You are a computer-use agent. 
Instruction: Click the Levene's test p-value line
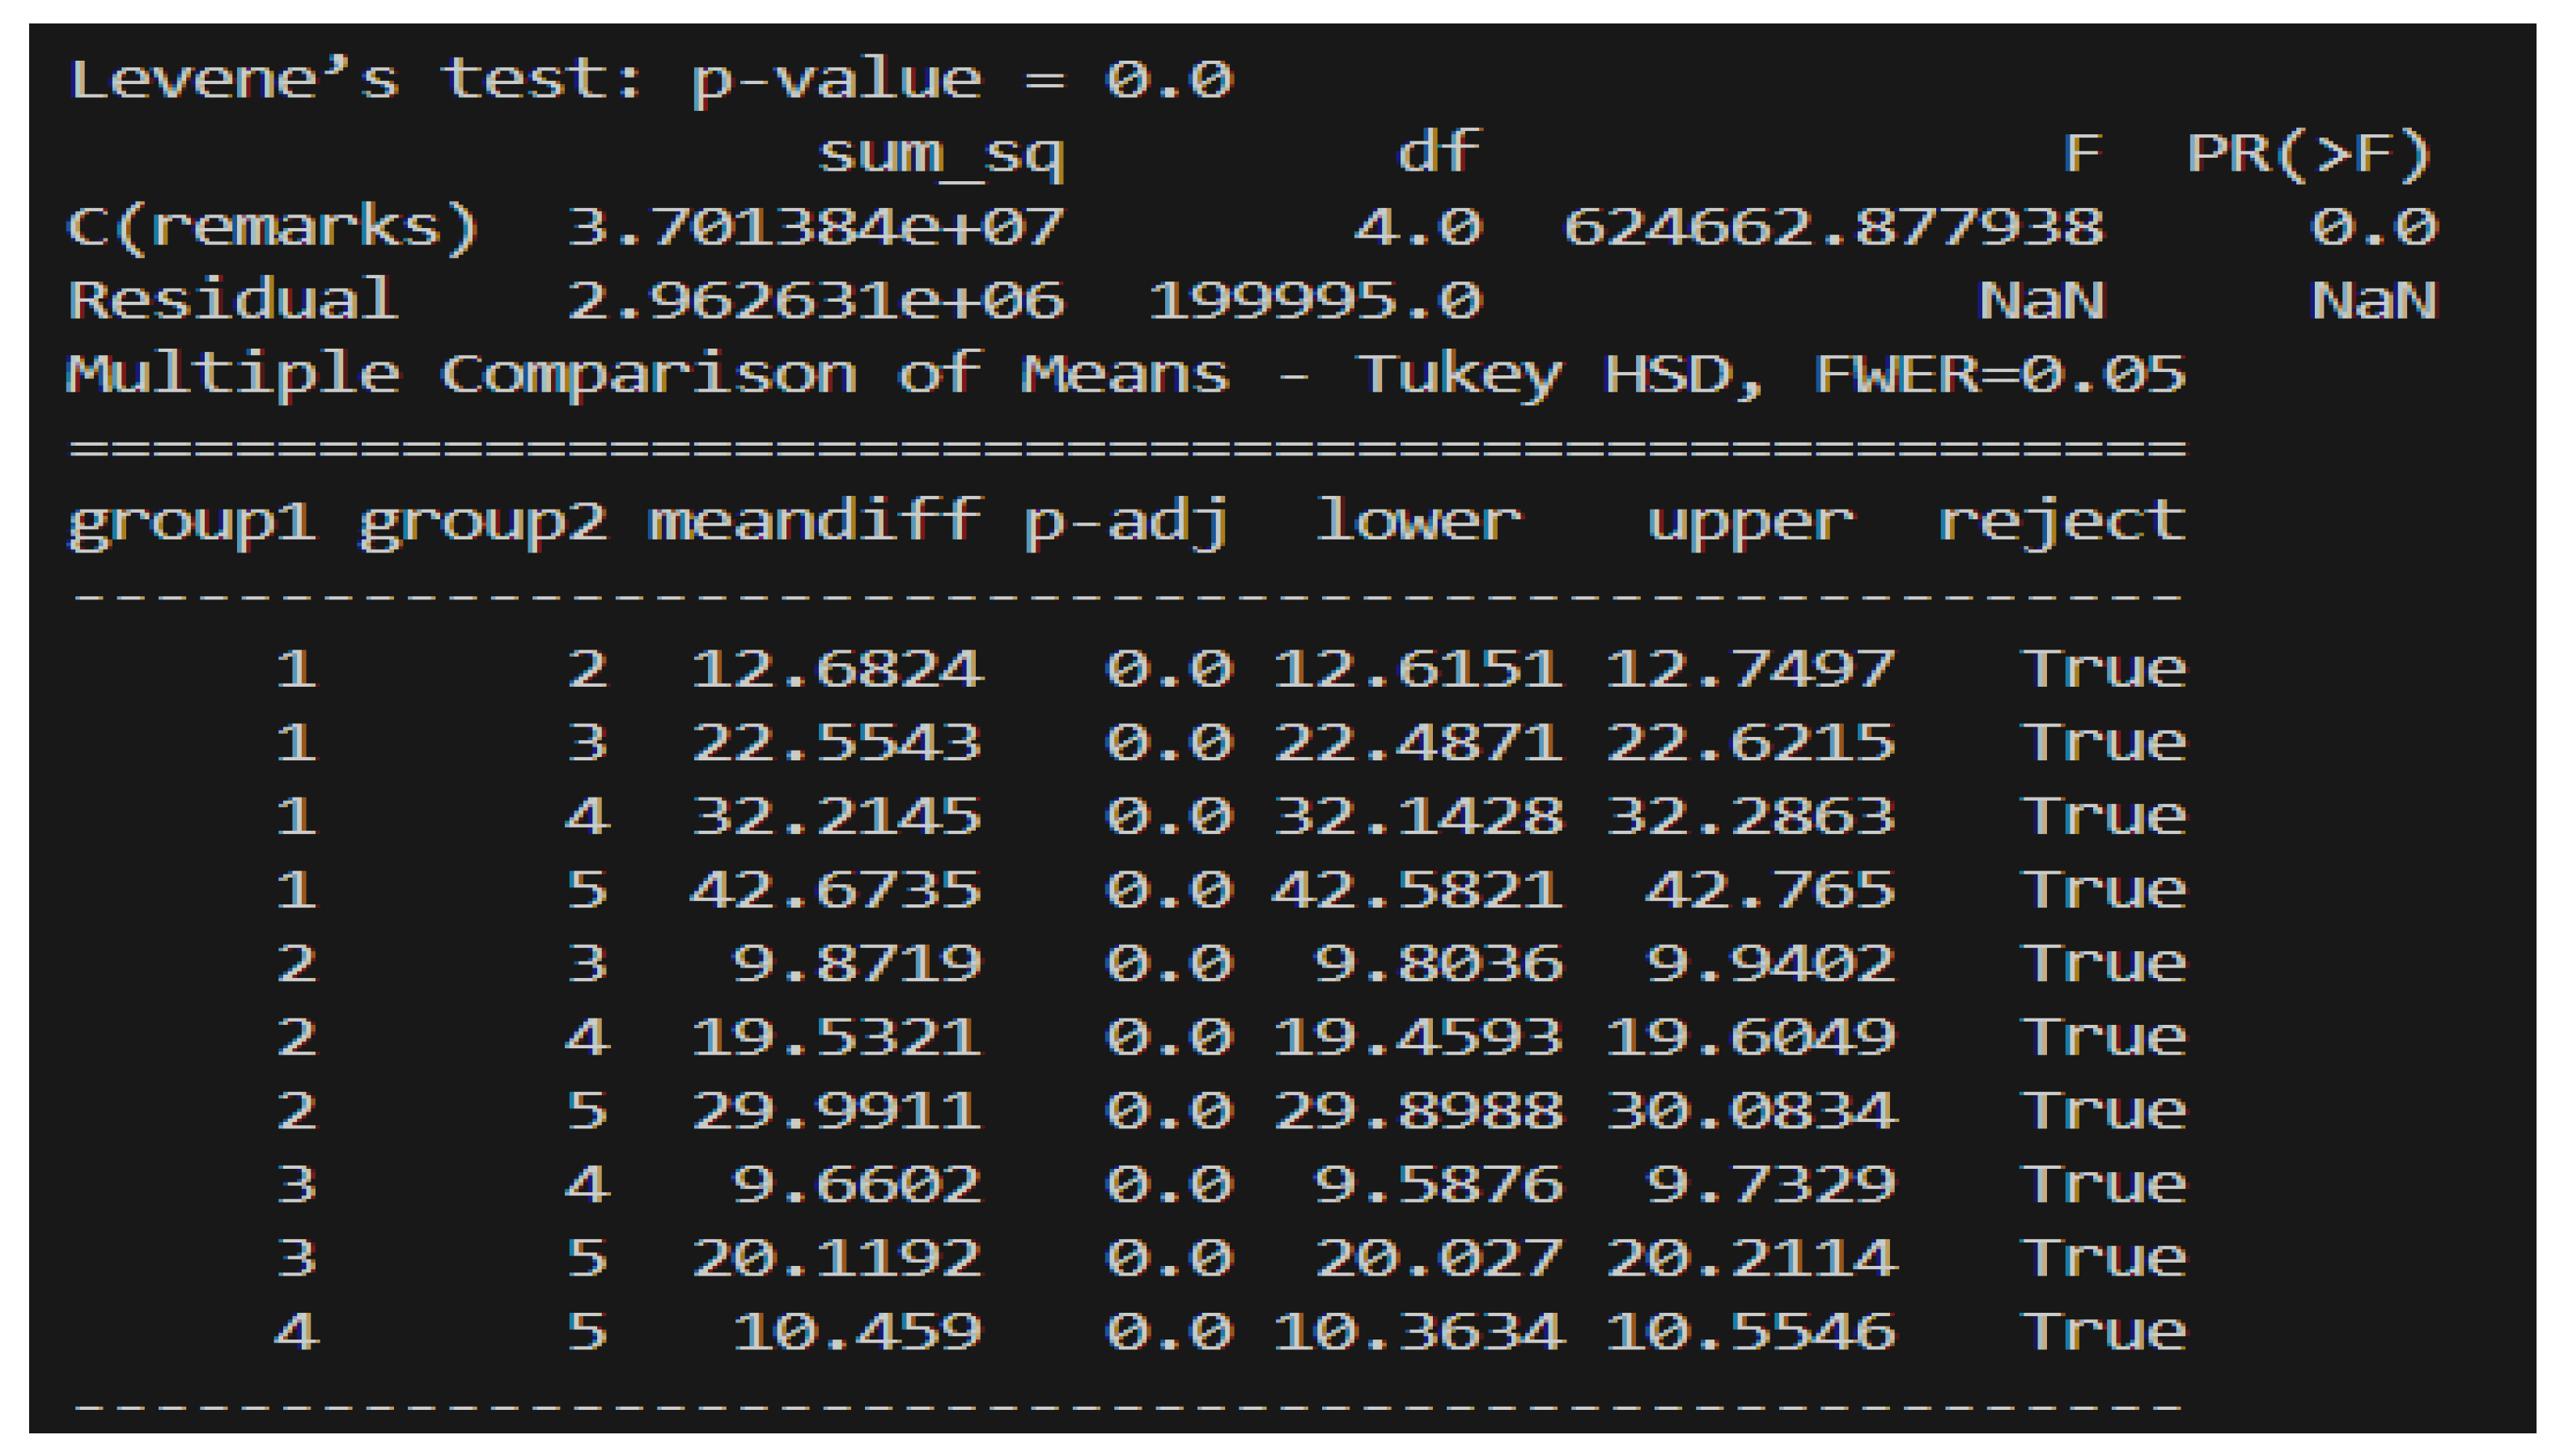(x=650, y=80)
